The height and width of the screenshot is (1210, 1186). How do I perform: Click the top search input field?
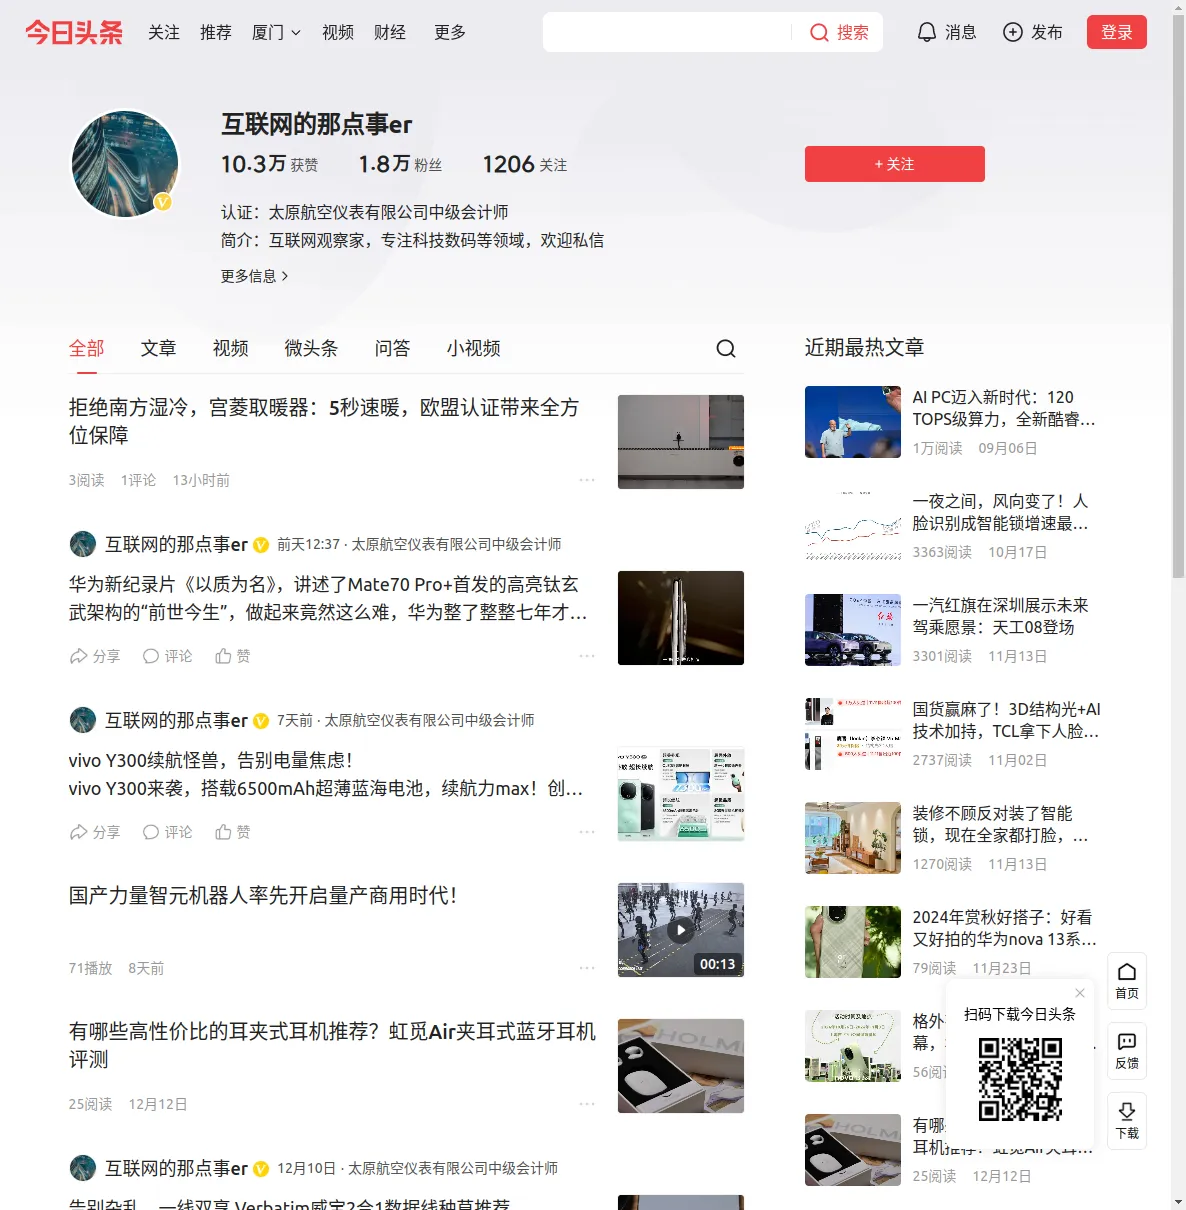667,32
